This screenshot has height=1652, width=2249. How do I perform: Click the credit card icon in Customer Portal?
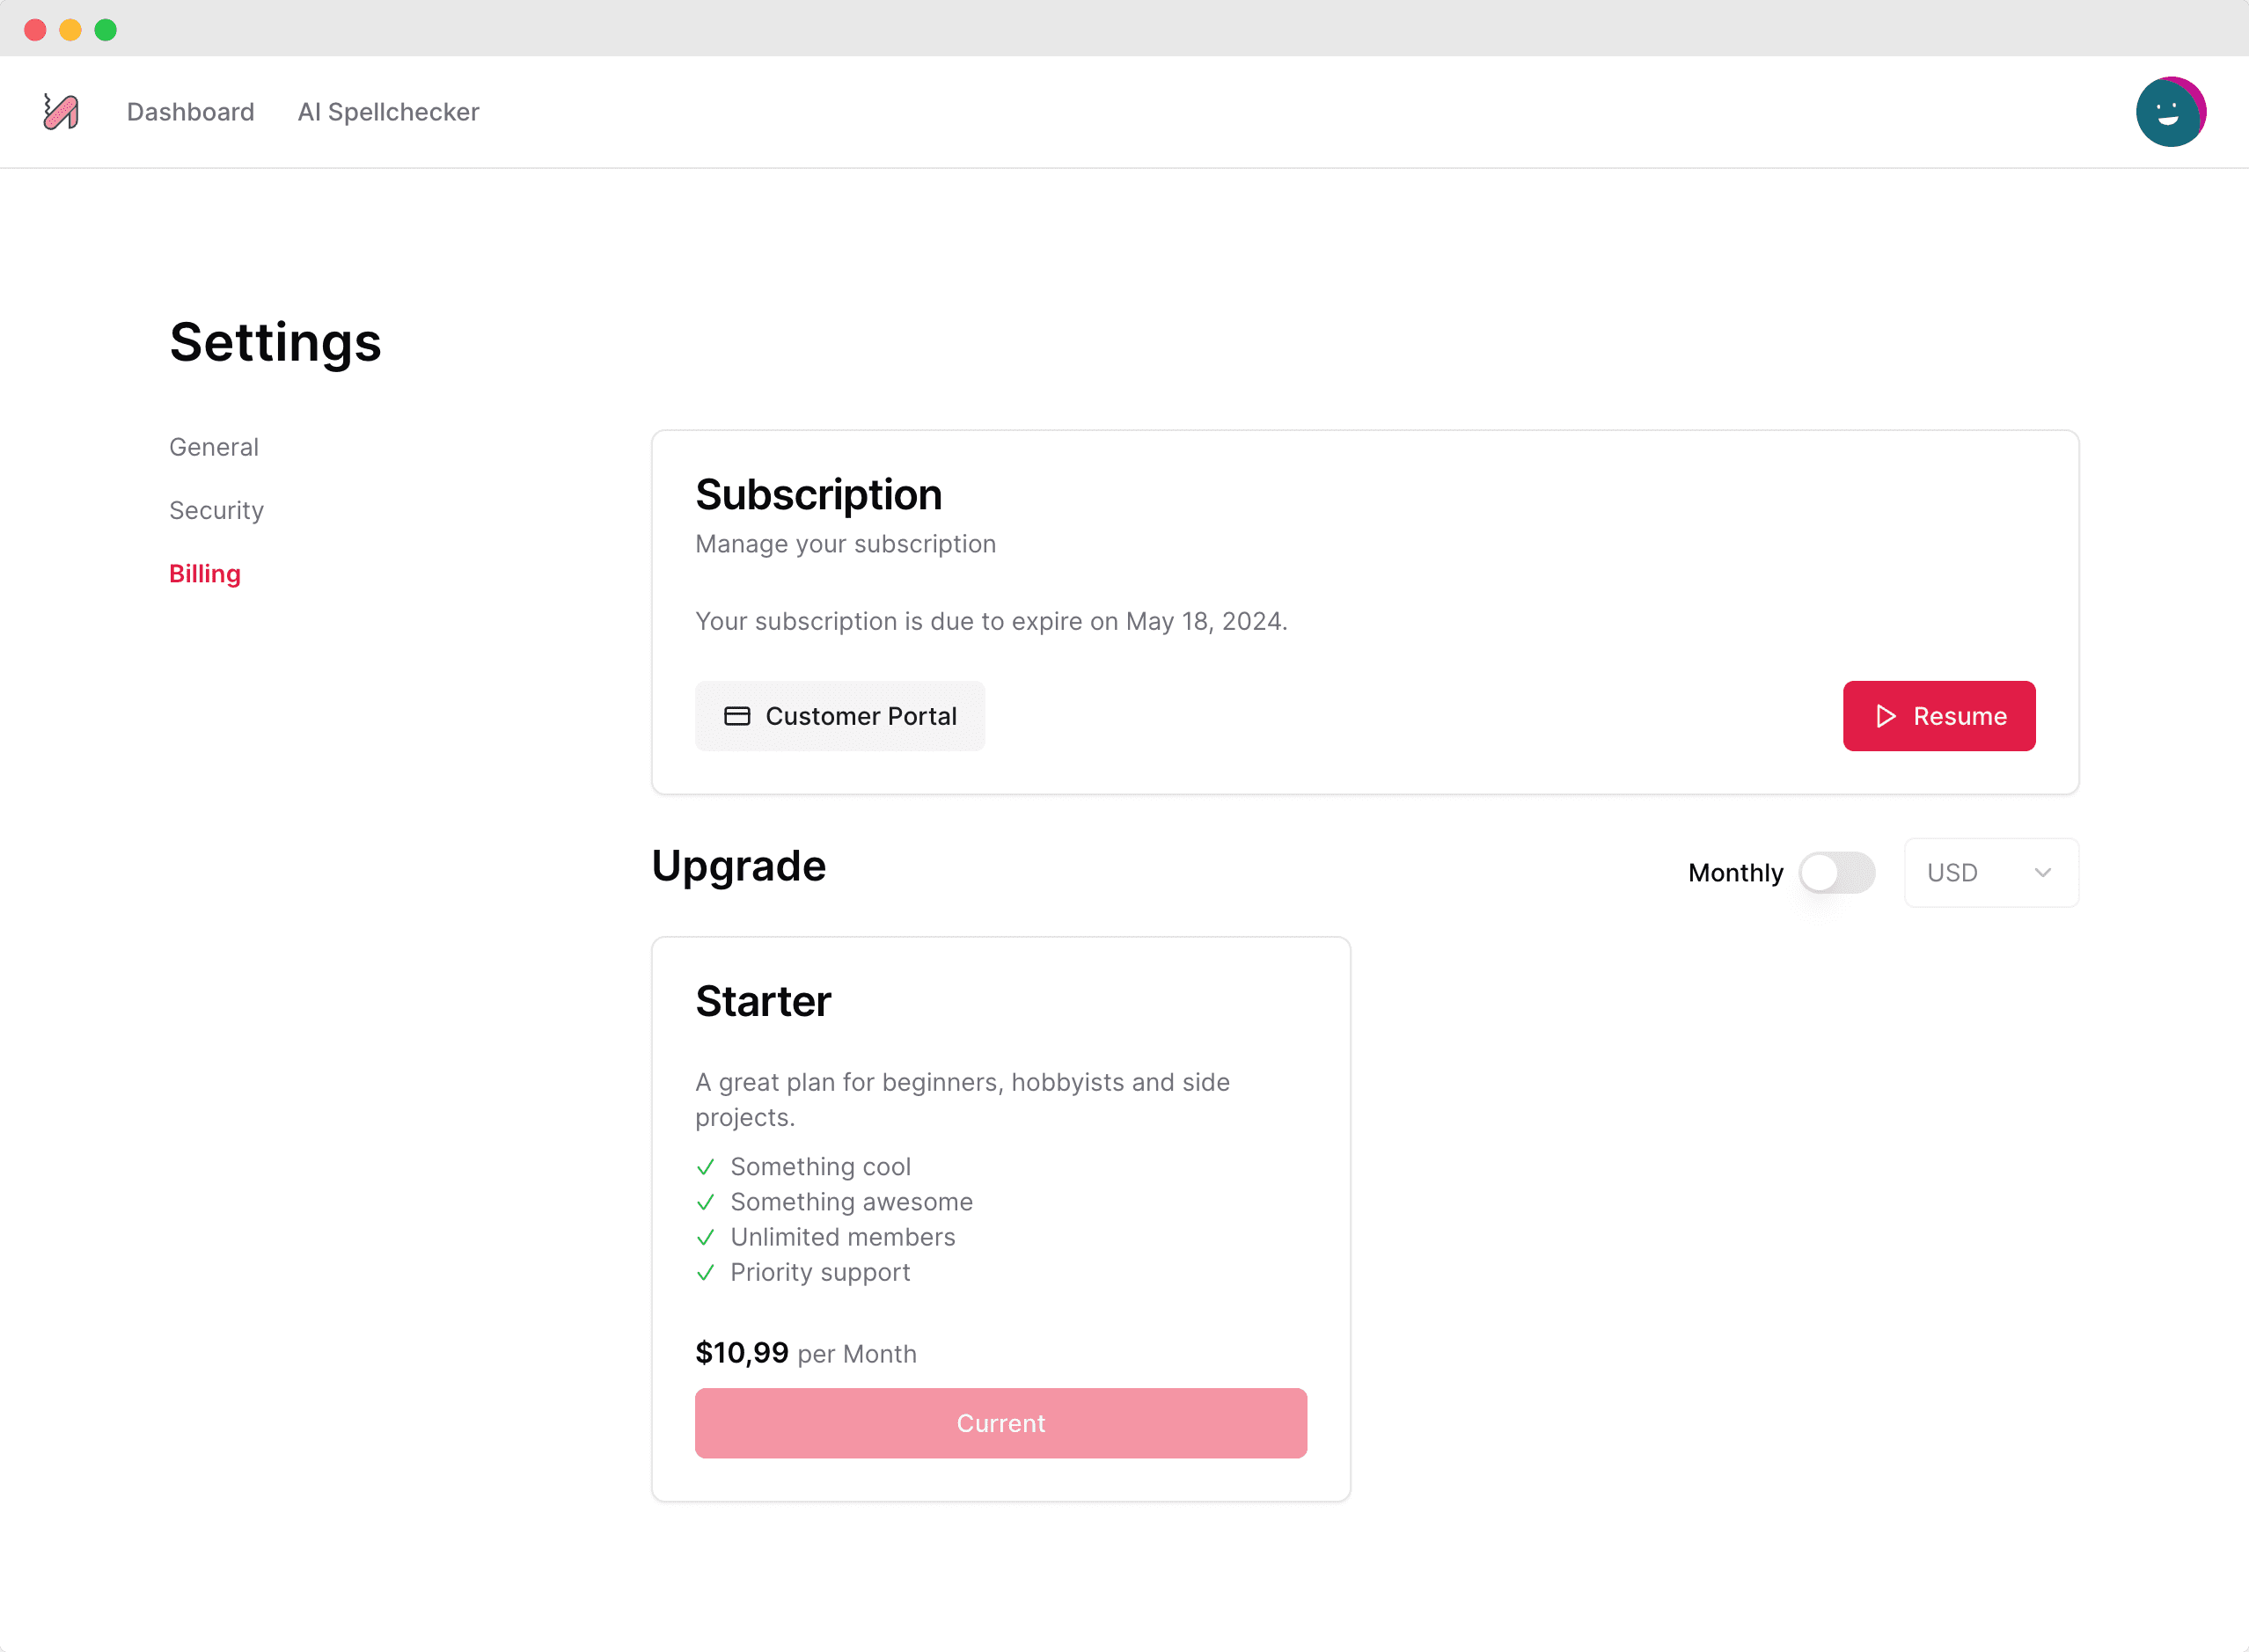tap(737, 716)
